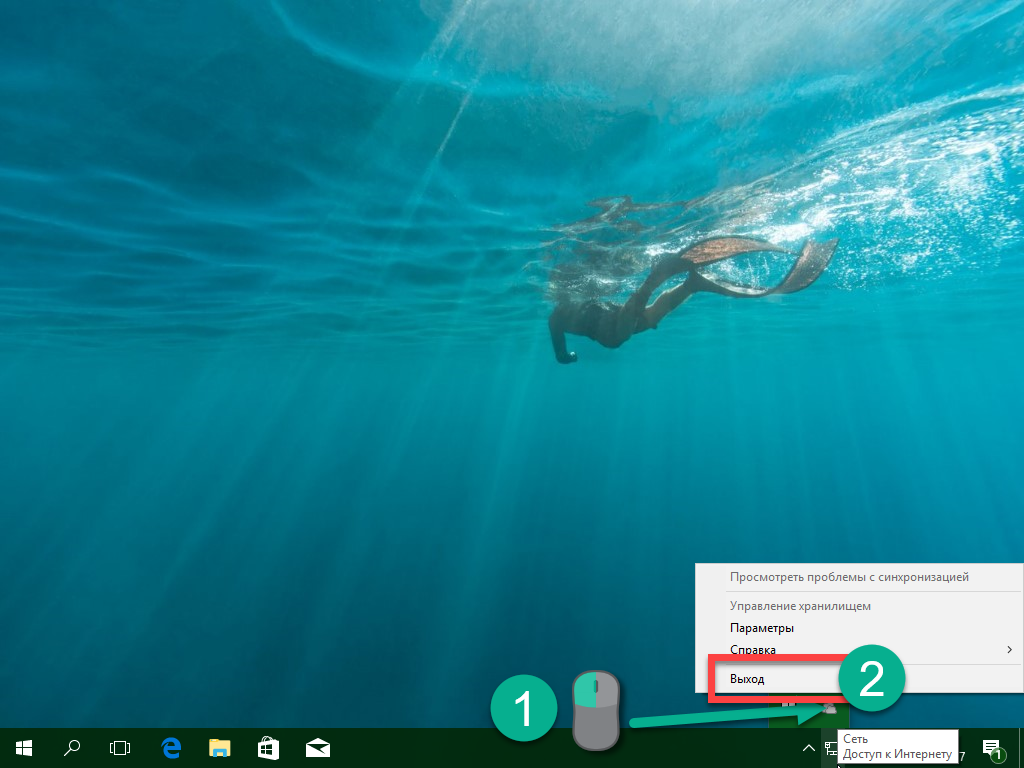This screenshot has height=768, width=1024.
Task: Open the Action Center notification icon
Action: [992, 747]
